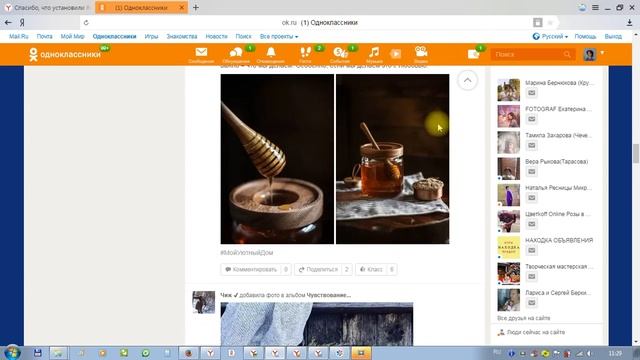The height and width of the screenshot is (360, 640).
Task: Close the Одноклассники browser tab
Action: point(182,7)
